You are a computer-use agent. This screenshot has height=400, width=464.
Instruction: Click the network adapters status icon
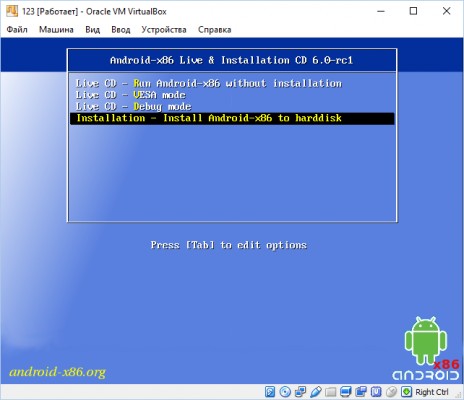tap(300, 392)
